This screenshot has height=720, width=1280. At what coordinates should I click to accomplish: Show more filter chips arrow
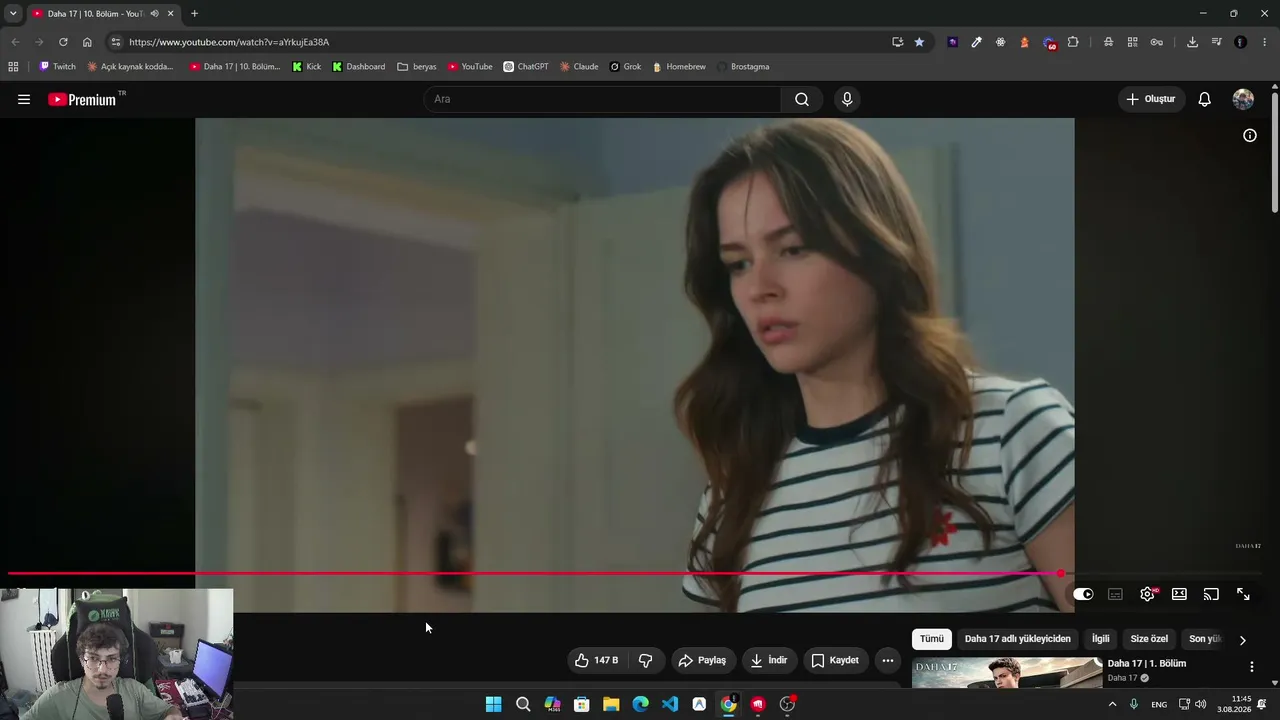pyautogui.click(x=1243, y=640)
